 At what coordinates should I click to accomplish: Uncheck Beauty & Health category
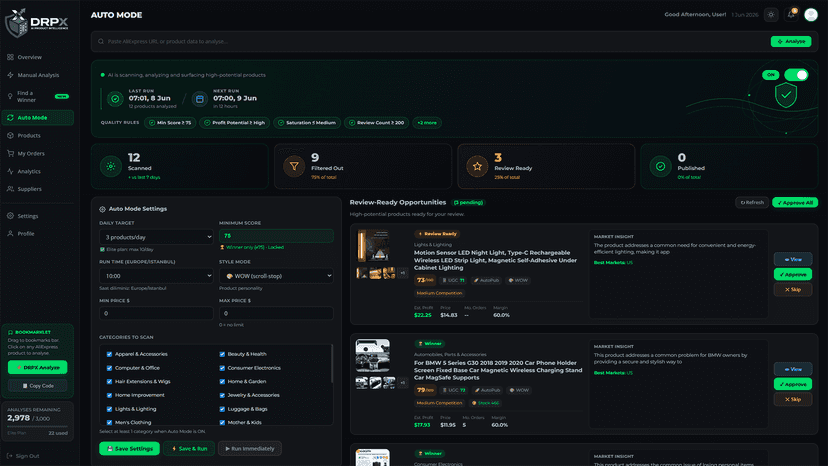[222, 355]
